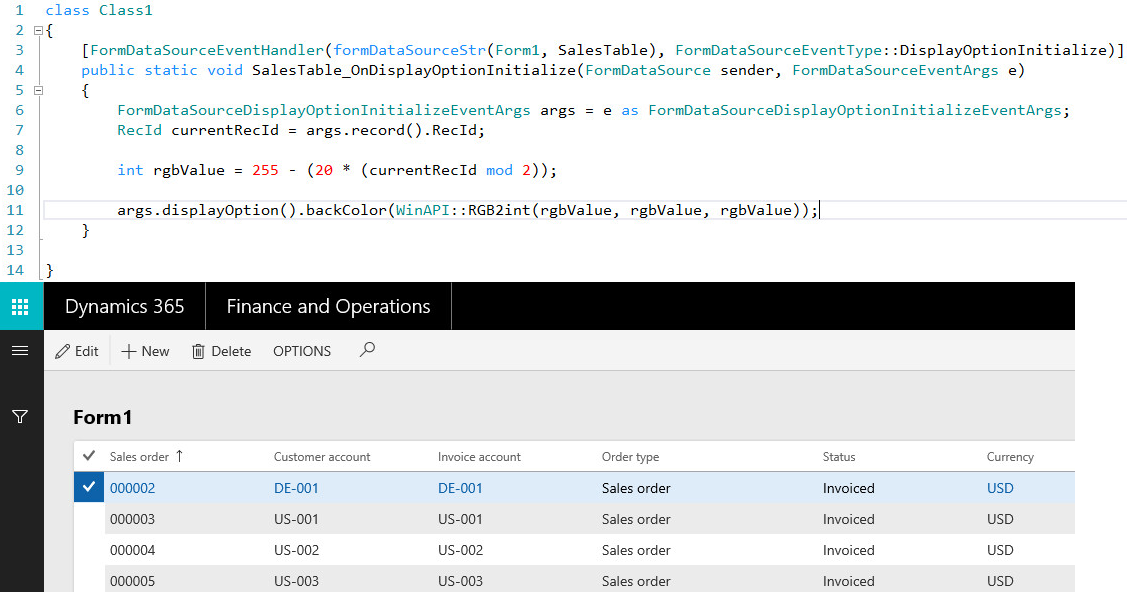
Task: Select the row for sales order 000004
Action: click(x=400, y=550)
